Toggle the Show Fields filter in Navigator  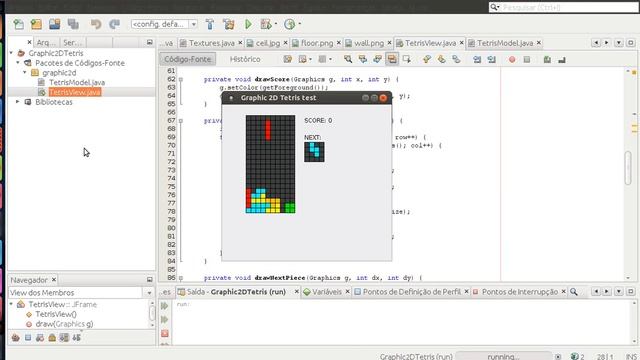pyautogui.click(x=28, y=338)
